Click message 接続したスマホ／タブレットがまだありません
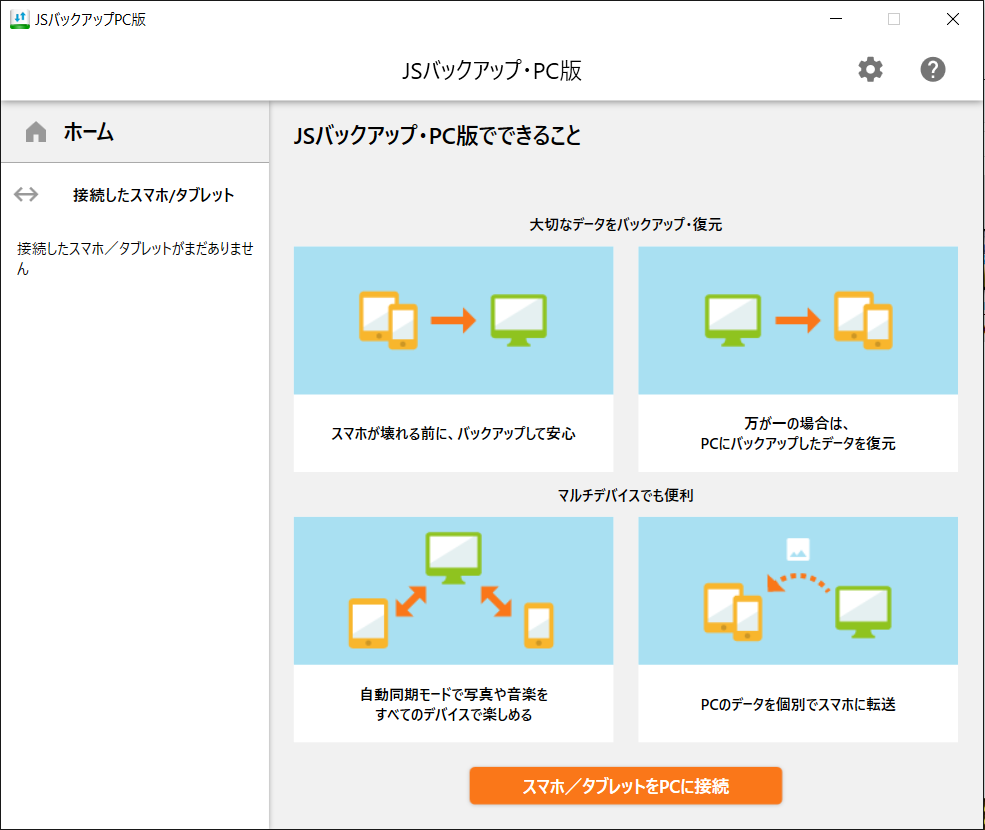This screenshot has width=985, height=830. (x=135, y=258)
